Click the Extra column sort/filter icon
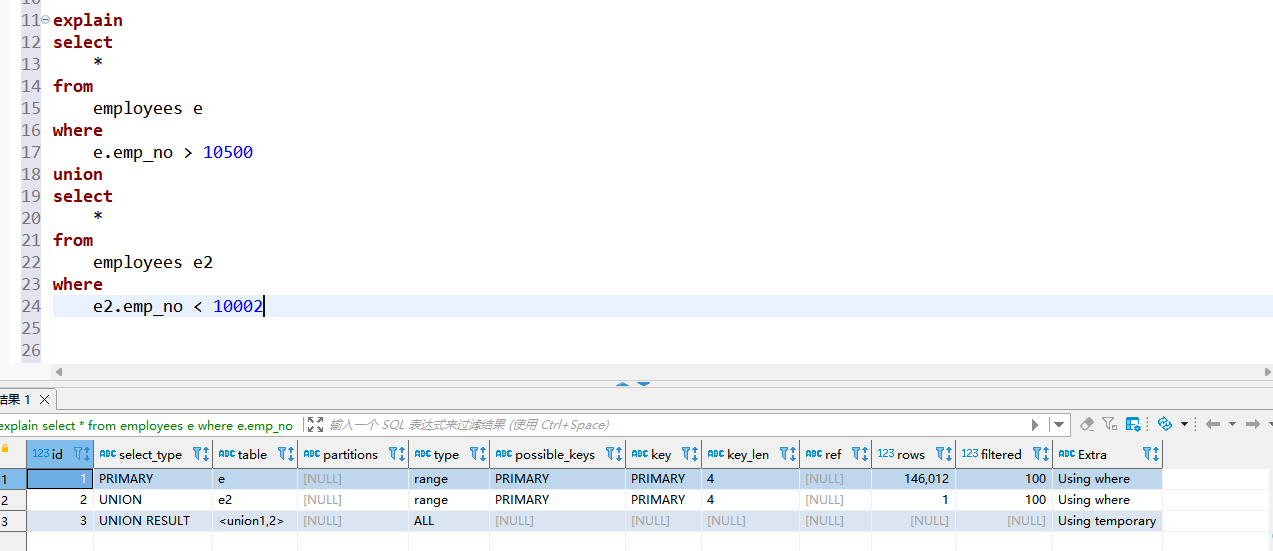This screenshot has width=1273, height=551. (x=1151, y=454)
